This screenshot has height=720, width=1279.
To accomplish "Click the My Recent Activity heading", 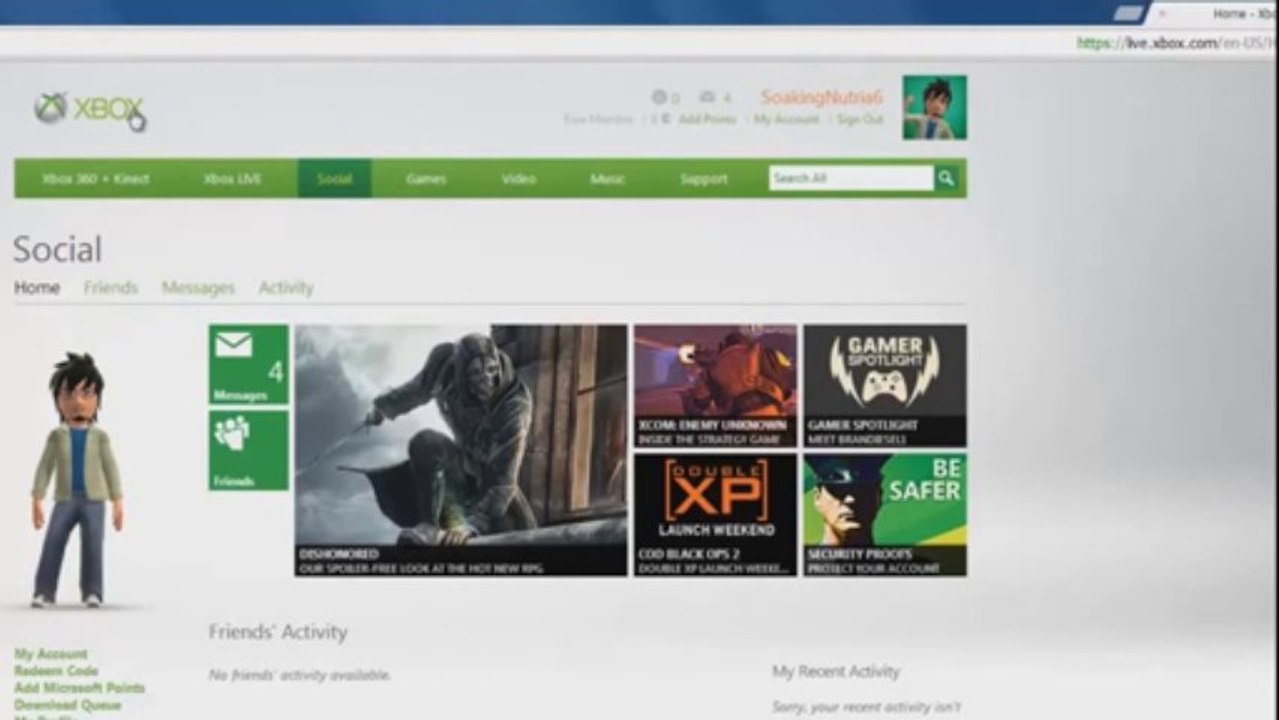I will point(836,672).
